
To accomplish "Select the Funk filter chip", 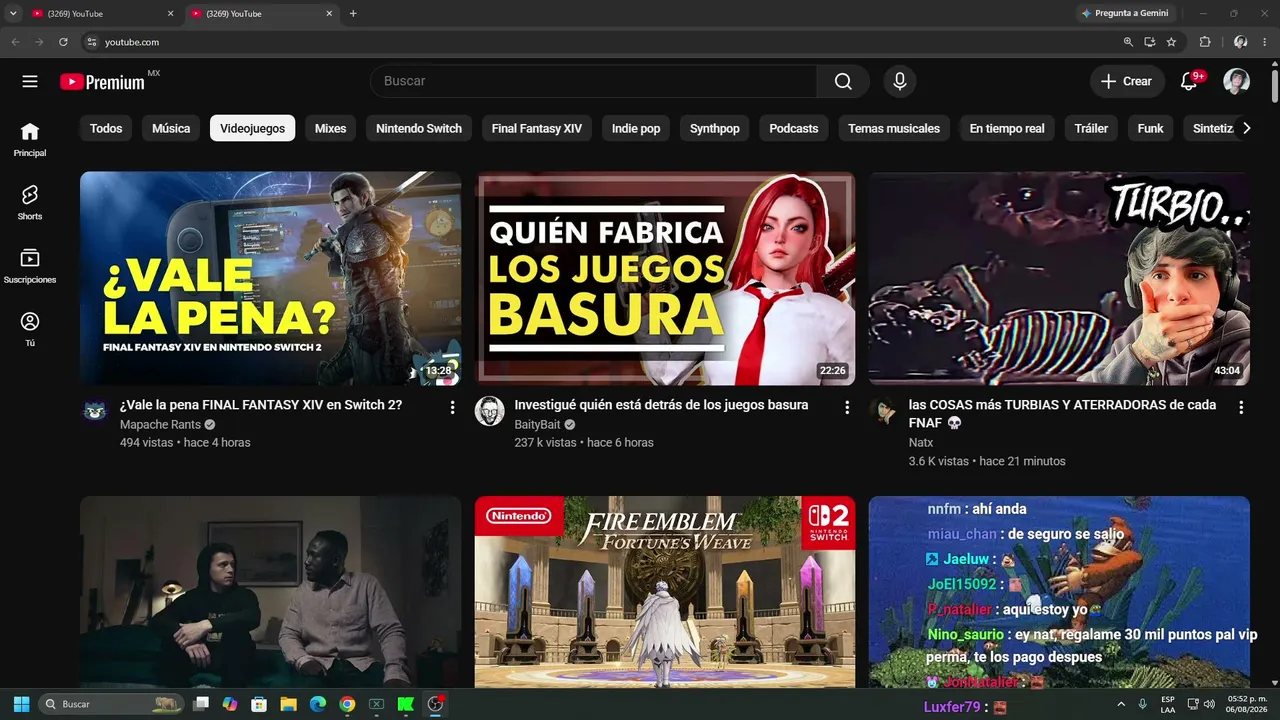I will pyautogui.click(x=1150, y=128).
